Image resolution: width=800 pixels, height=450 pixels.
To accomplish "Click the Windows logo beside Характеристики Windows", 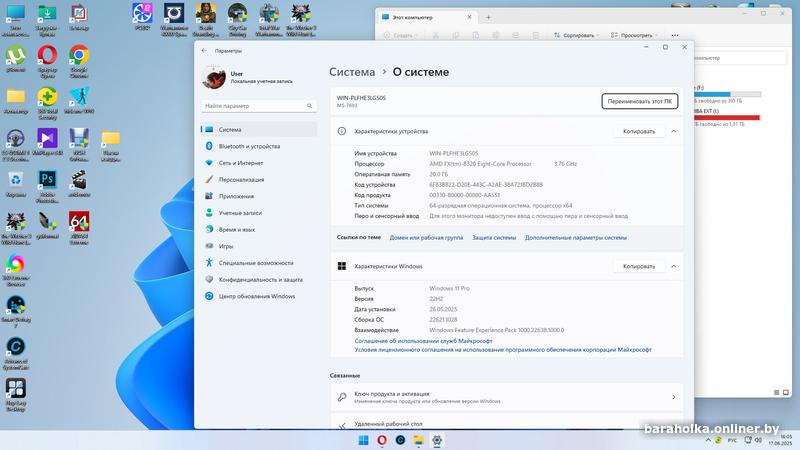I will (341, 266).
